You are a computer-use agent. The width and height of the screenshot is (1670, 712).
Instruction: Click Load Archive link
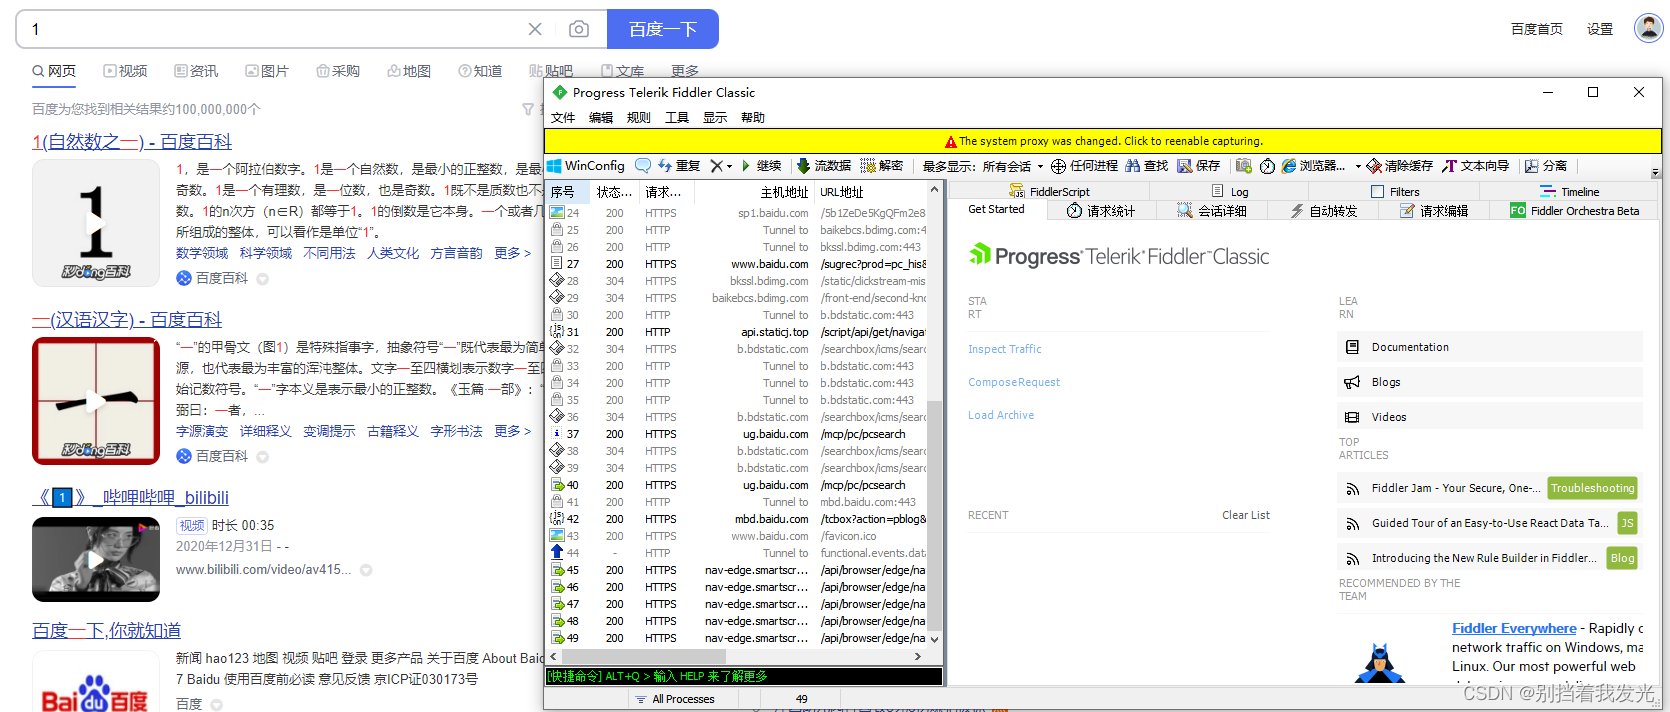coord(1001,415)
